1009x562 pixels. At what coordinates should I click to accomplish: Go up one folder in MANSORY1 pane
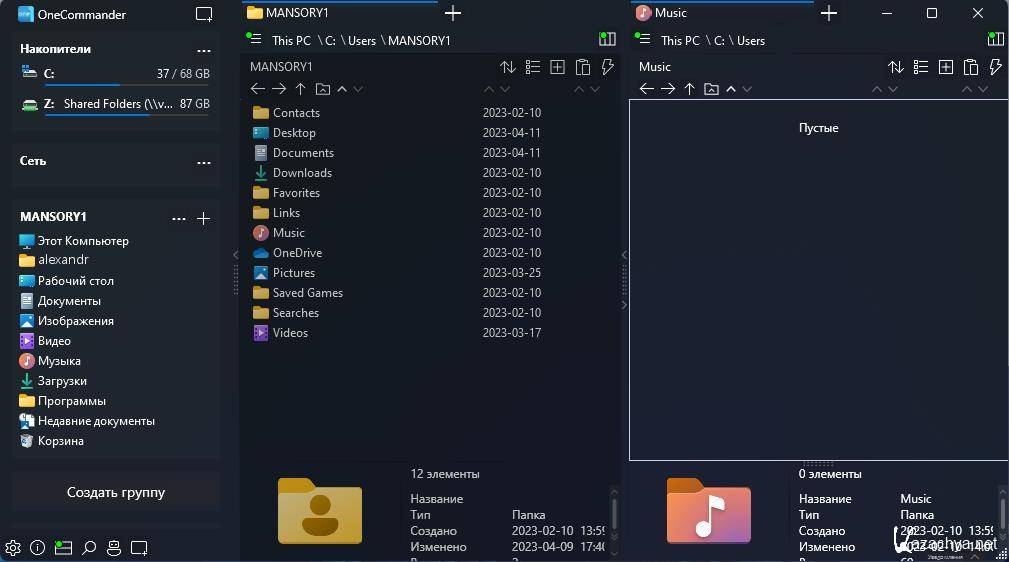tap(300, 89)
